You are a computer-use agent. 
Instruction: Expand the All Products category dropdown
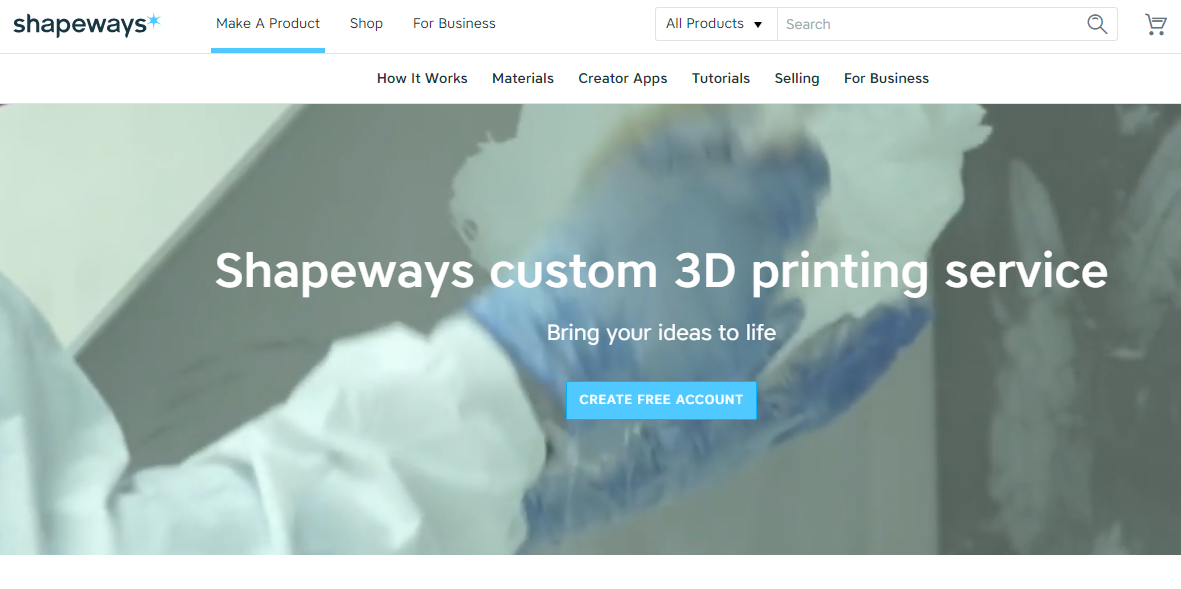tap(714, 23)
